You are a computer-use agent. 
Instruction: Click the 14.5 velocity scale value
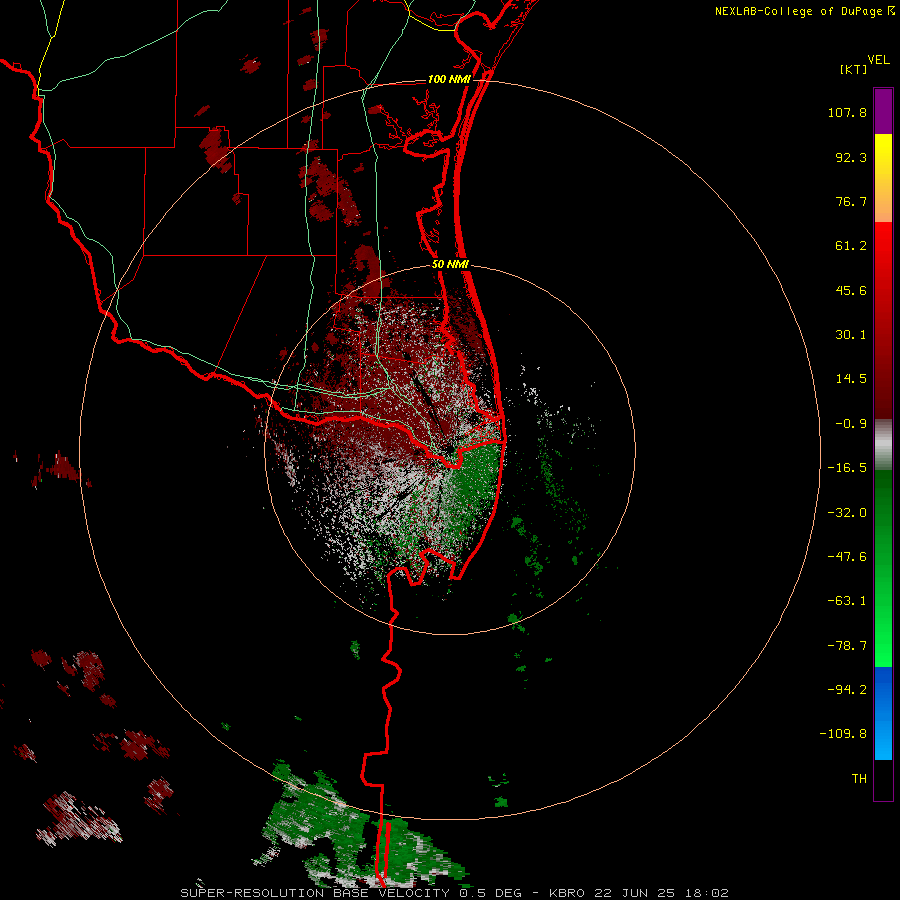tap(851, 379)
